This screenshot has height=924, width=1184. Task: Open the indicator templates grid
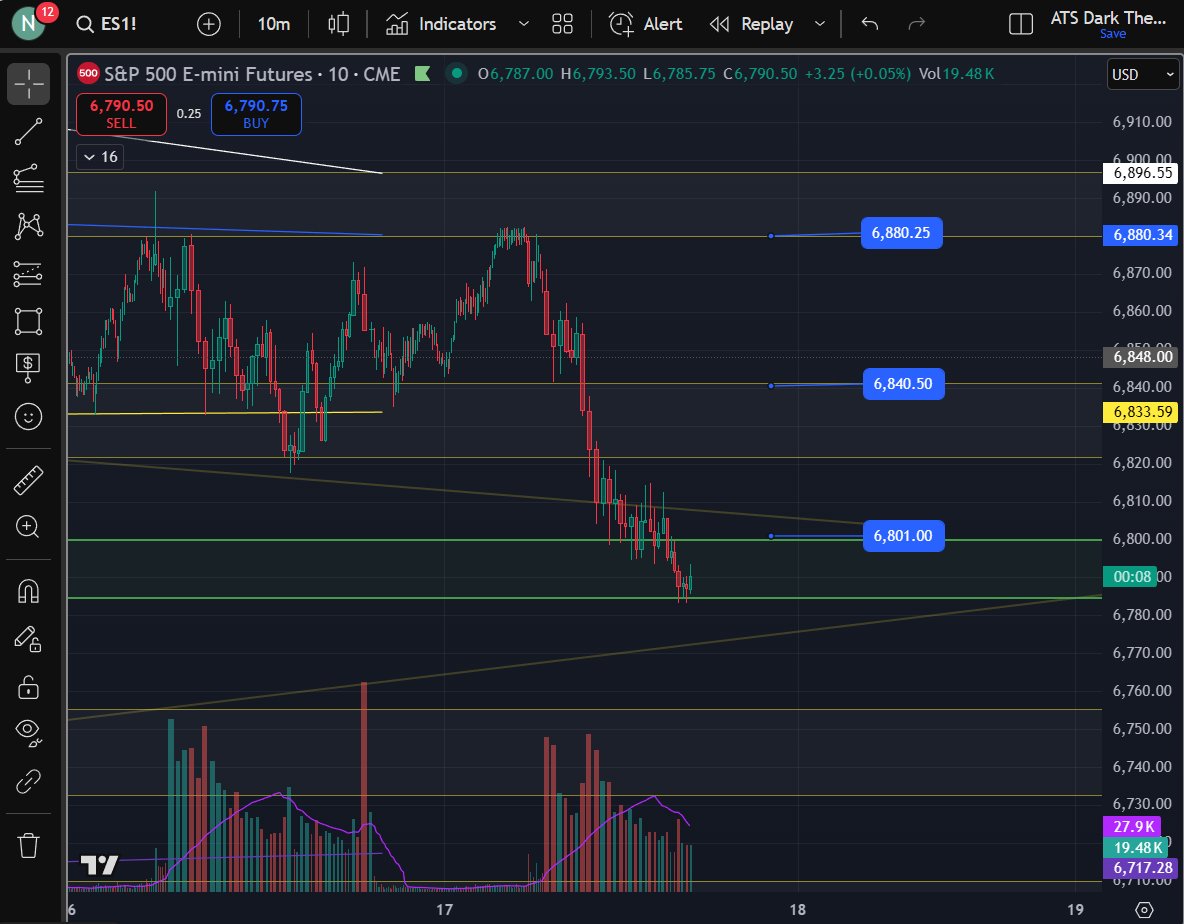click(563, 24)
